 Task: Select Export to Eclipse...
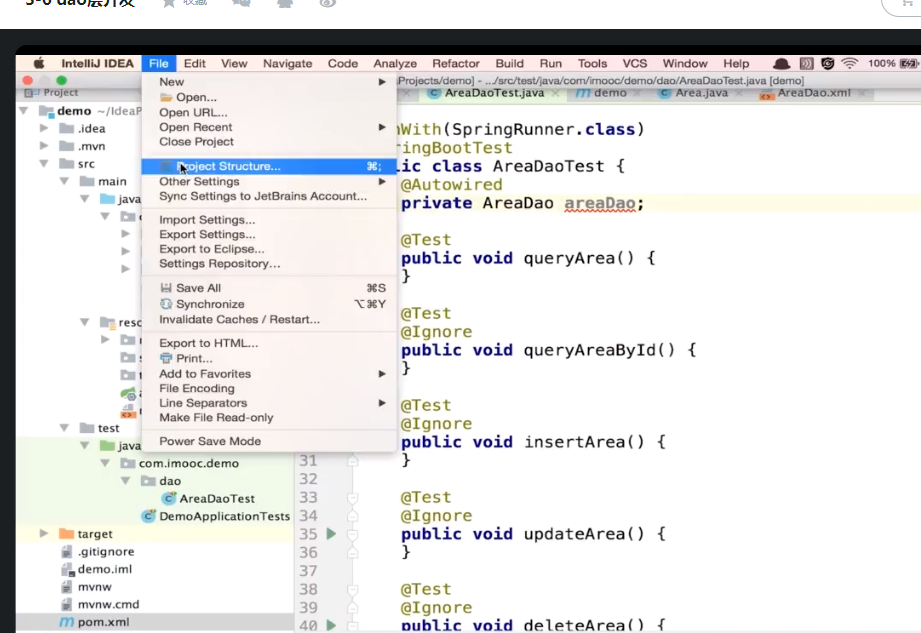[269, 249]
